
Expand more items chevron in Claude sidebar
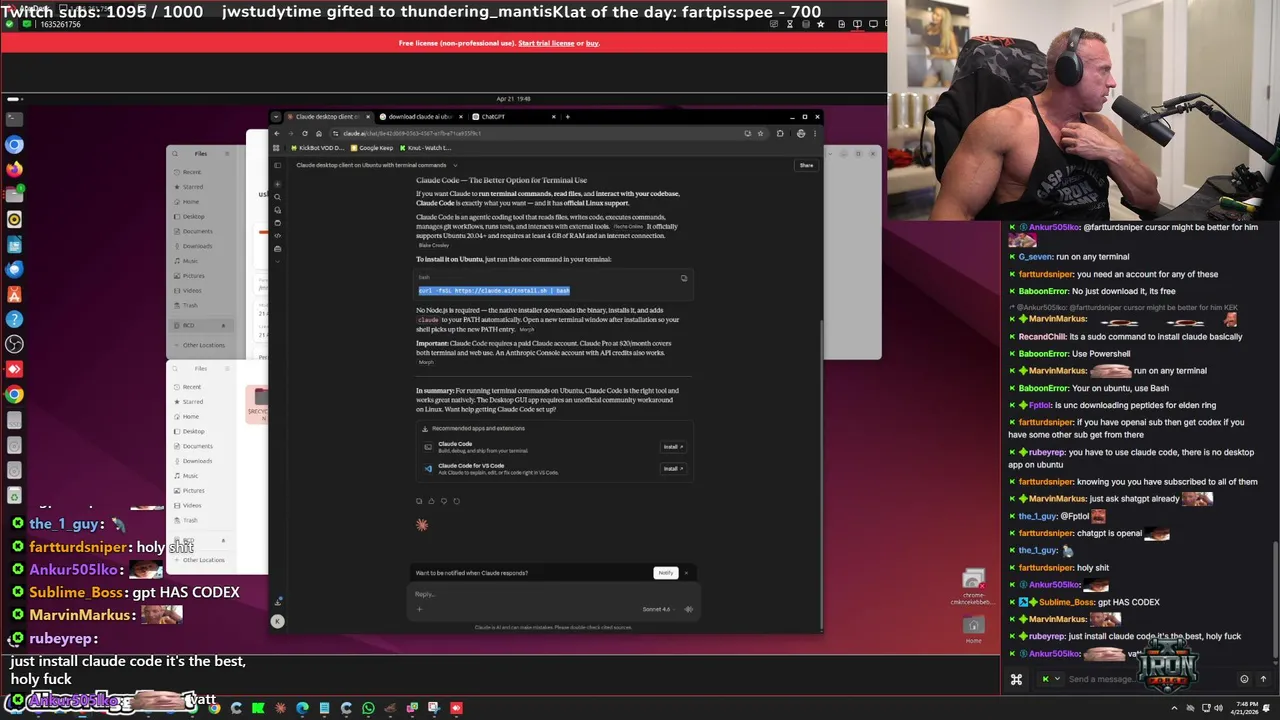click(x=277, y=261)
